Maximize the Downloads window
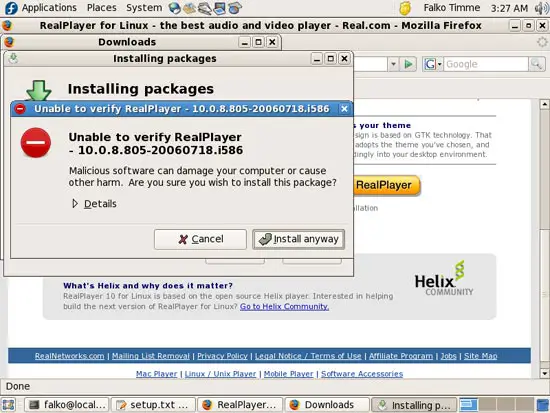Viewport: 550px width, 413px height. (259, 42)
